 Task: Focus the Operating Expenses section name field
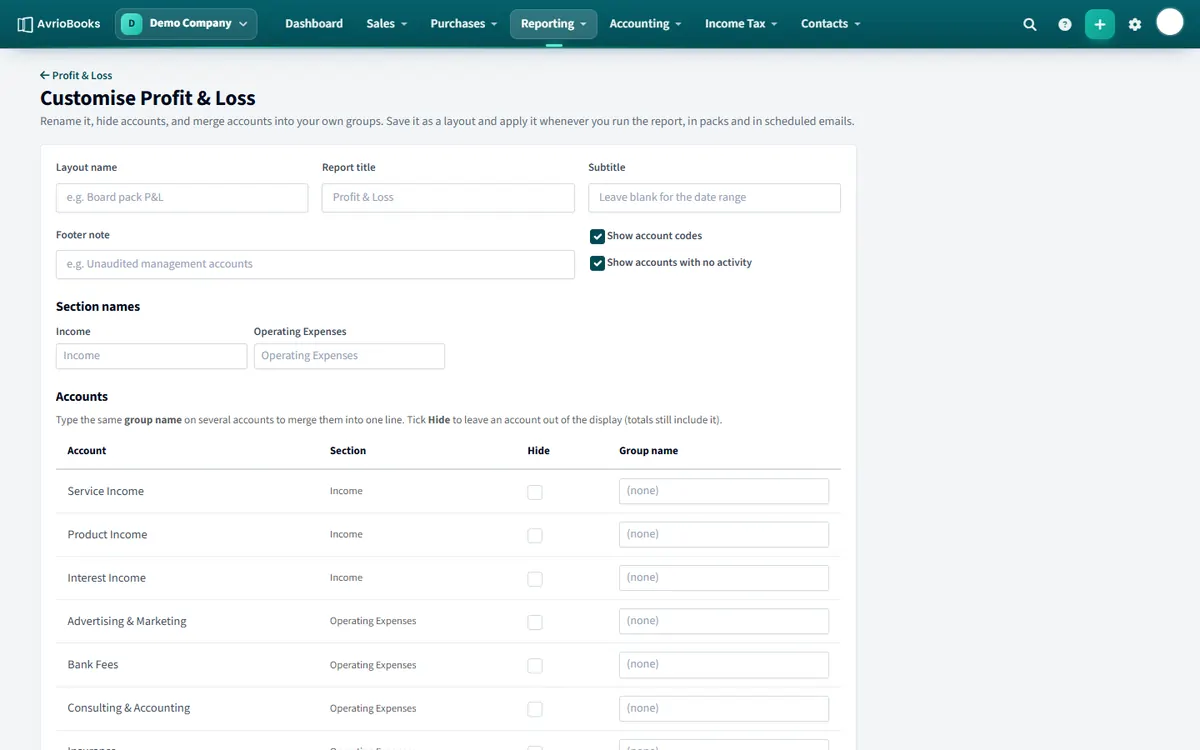click(x=349, y=356)
